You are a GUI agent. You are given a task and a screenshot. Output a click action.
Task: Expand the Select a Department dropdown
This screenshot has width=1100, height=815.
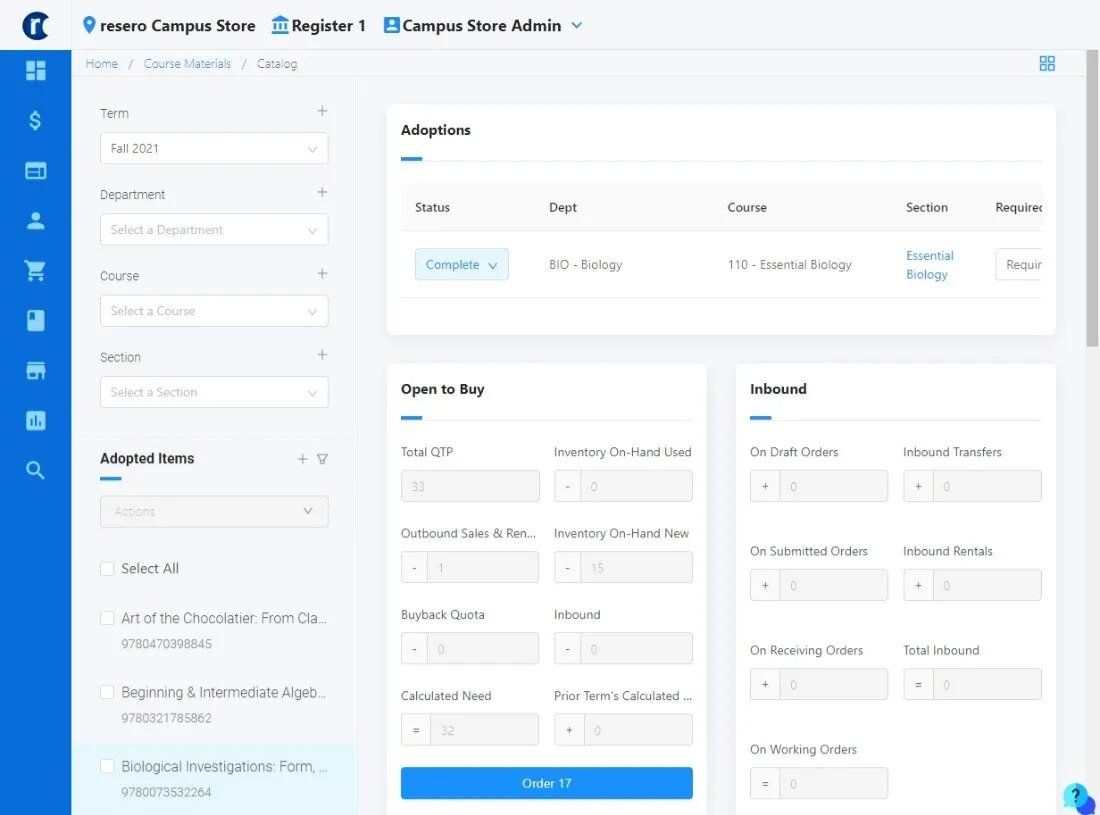click(x=214, y=229)
